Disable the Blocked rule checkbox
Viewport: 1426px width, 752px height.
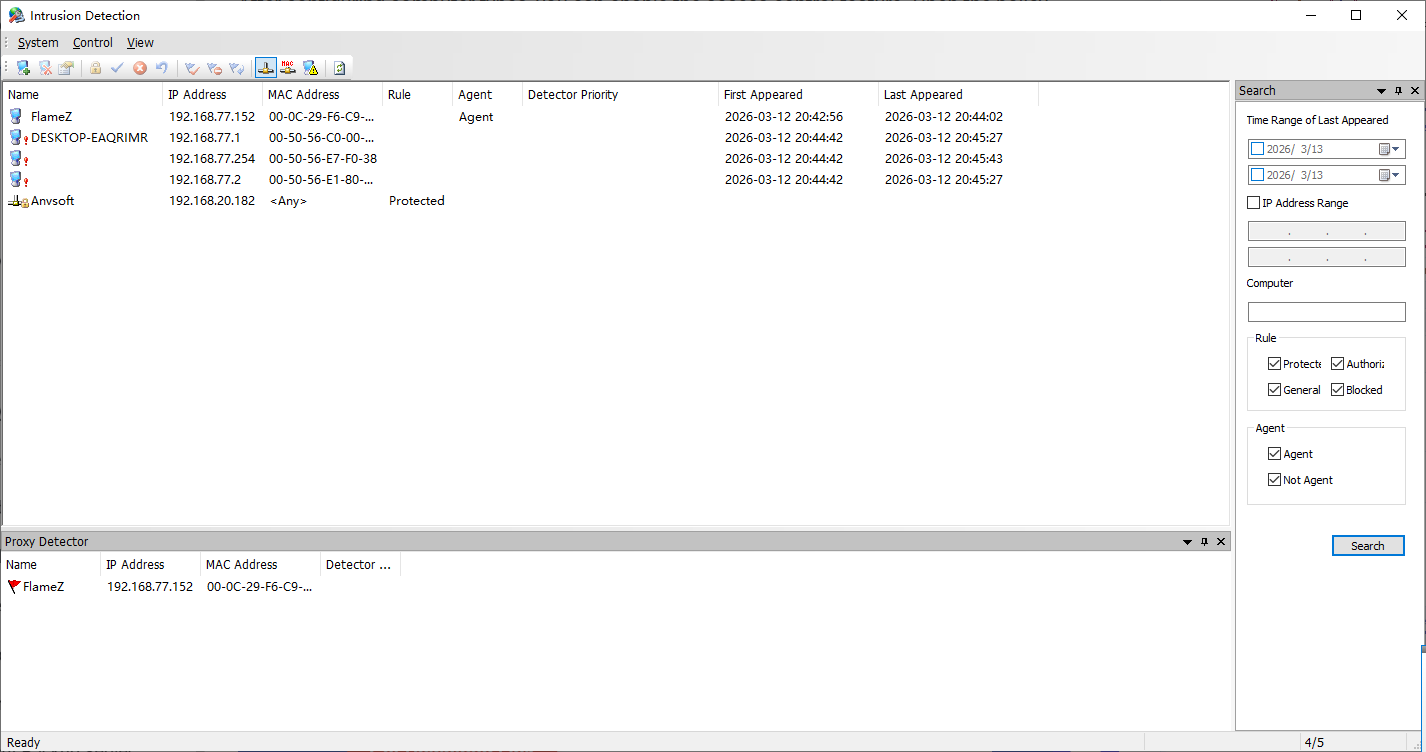(x=1337, y=389)
